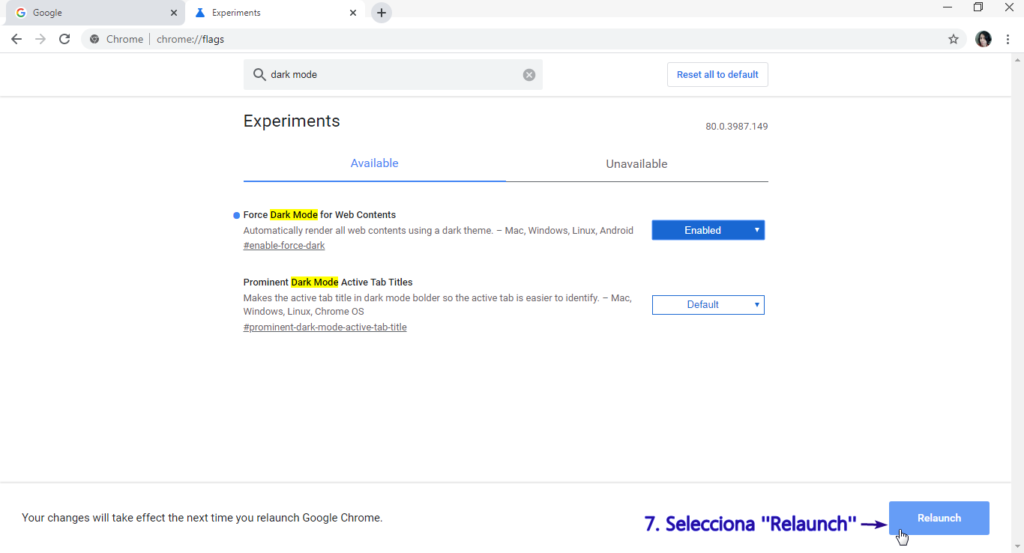1024x553 pixels.
Task: Click the chrome://flags address bar
Action: pos(500,39)
